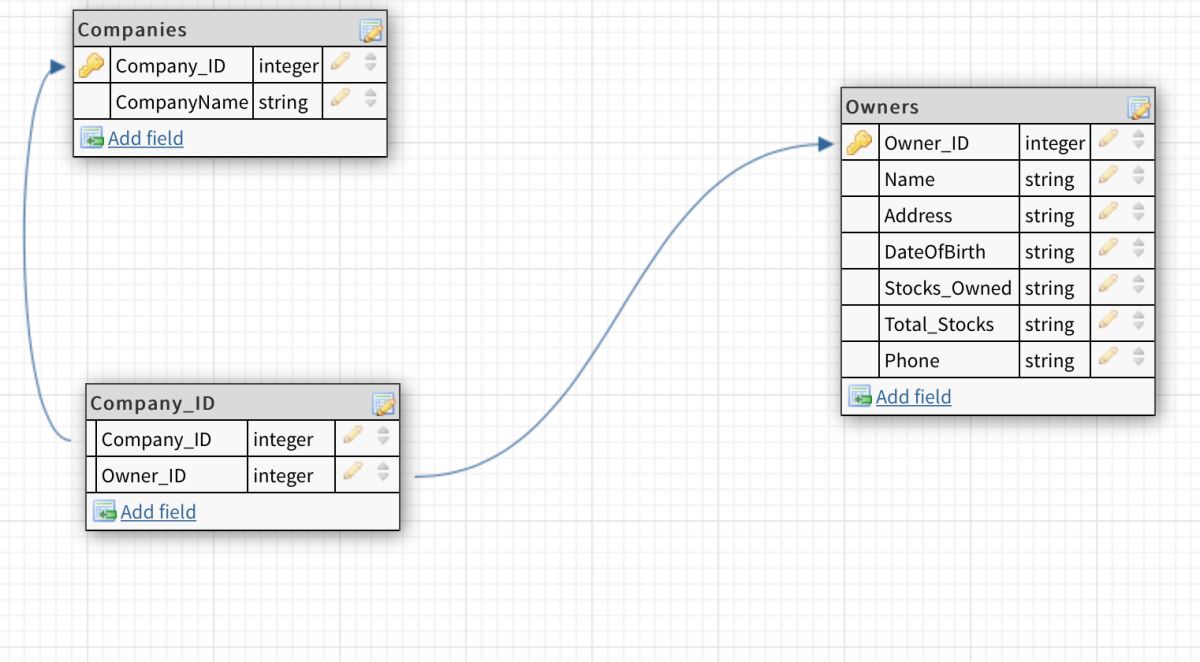This screenshot has width=1200, height=662.
Task: Click the pencil icon on the Address row
Action: click(1108, 212)
